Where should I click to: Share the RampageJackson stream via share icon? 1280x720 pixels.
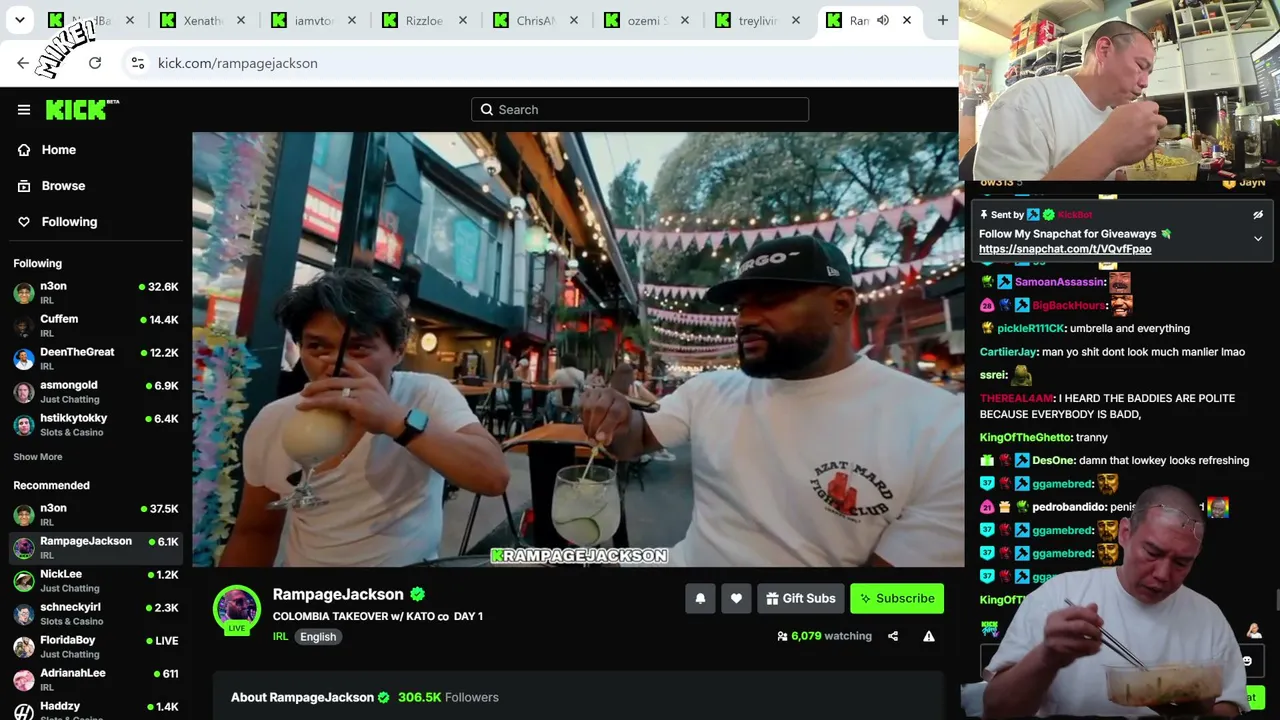click(893, 636)
